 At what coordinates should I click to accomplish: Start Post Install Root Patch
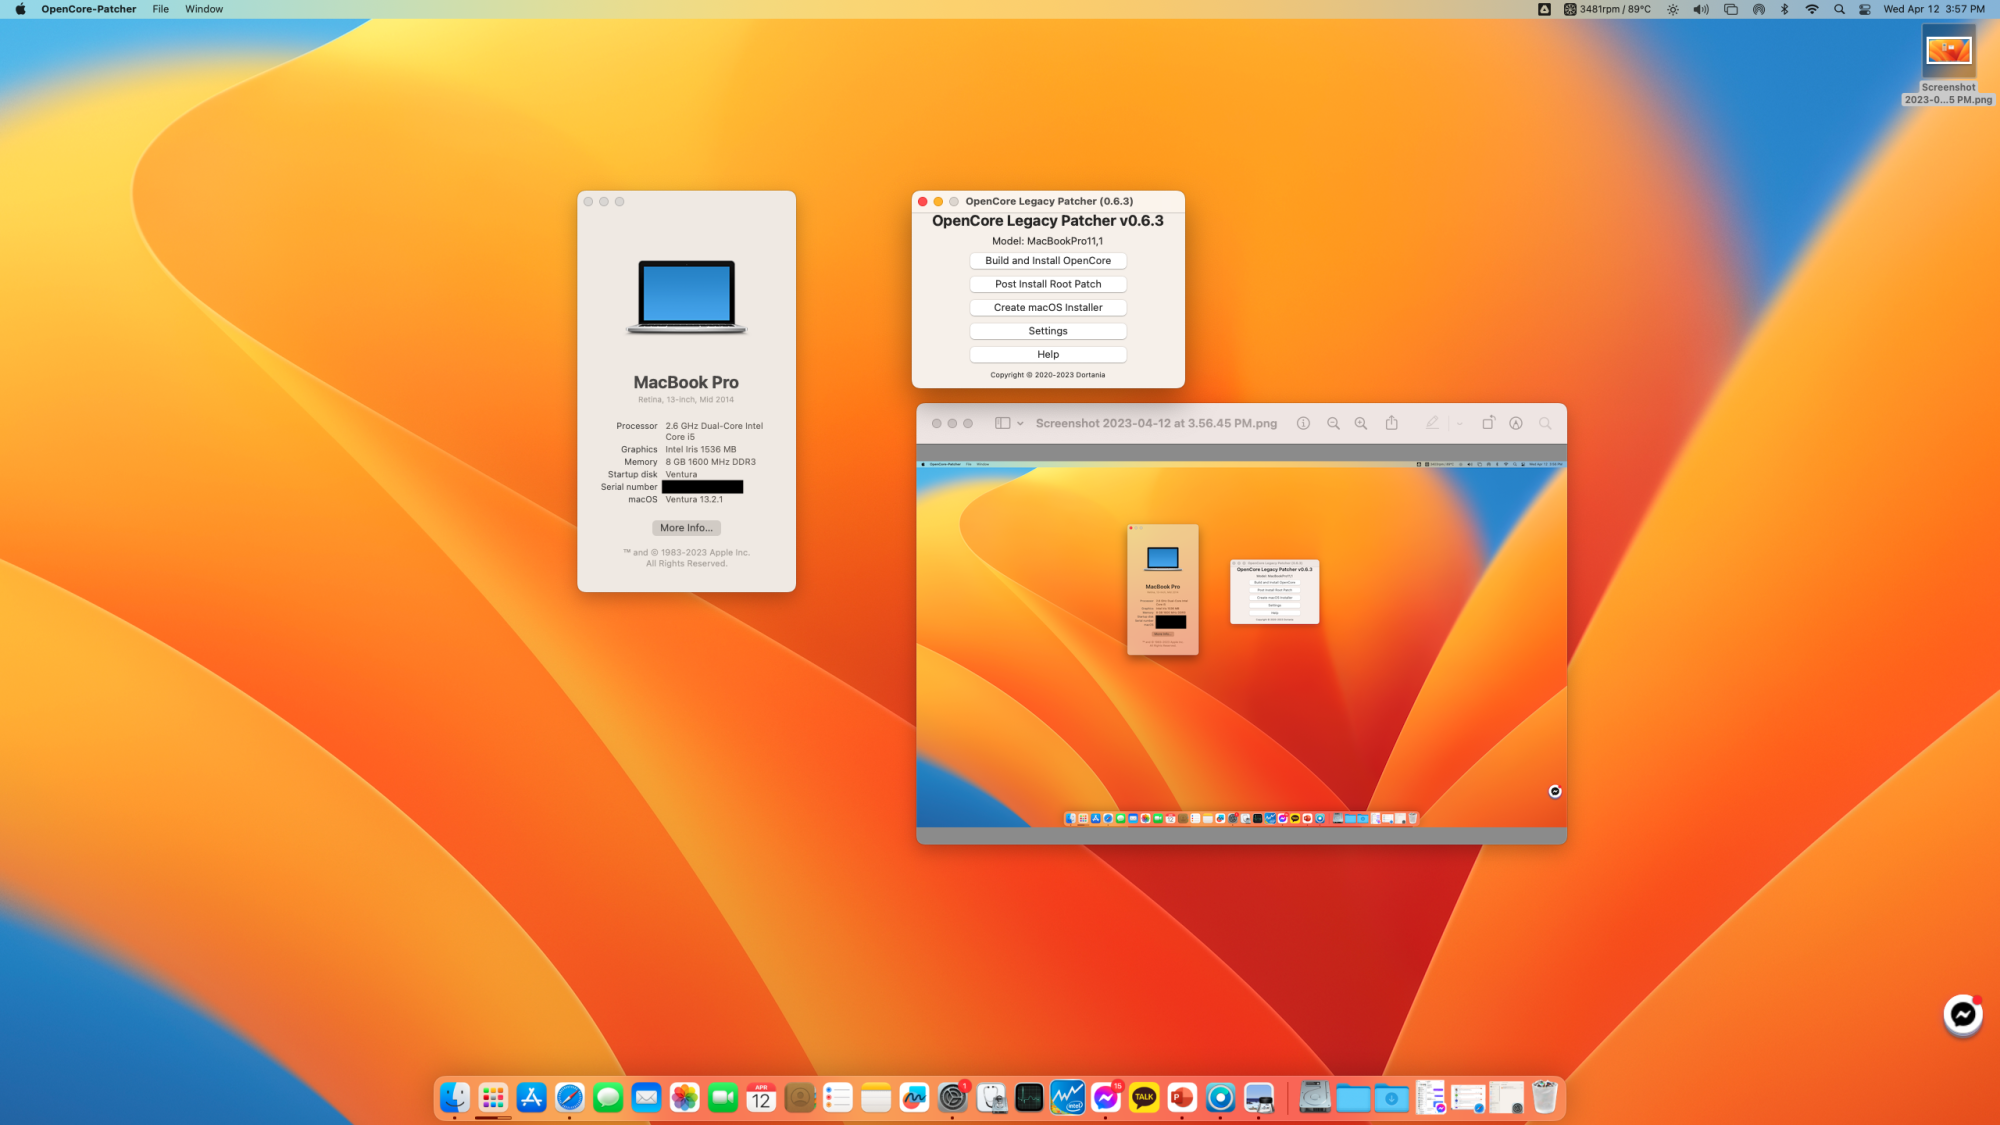click(1048, 284)
